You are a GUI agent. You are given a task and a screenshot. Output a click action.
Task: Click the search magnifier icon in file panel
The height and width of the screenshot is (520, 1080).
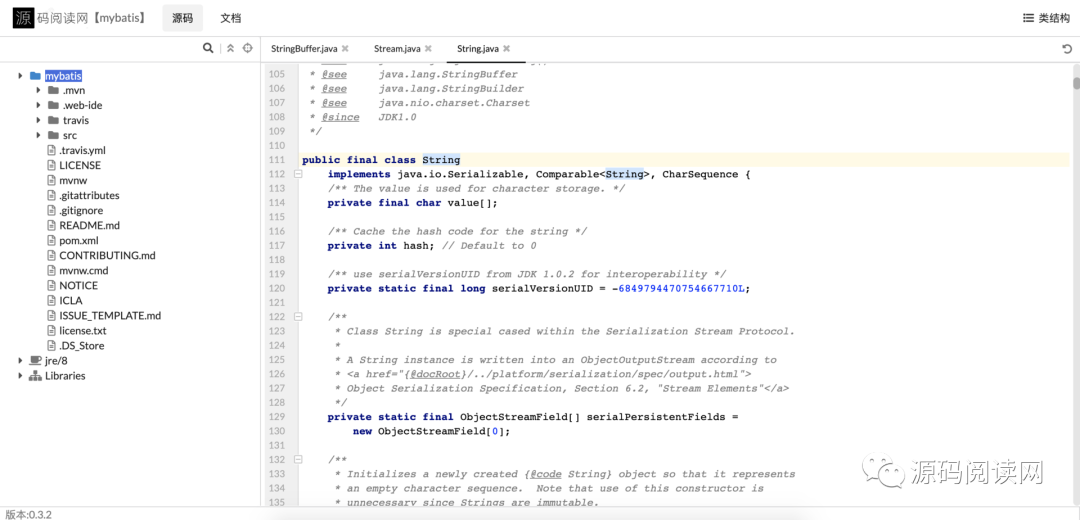tap(208, 48)
